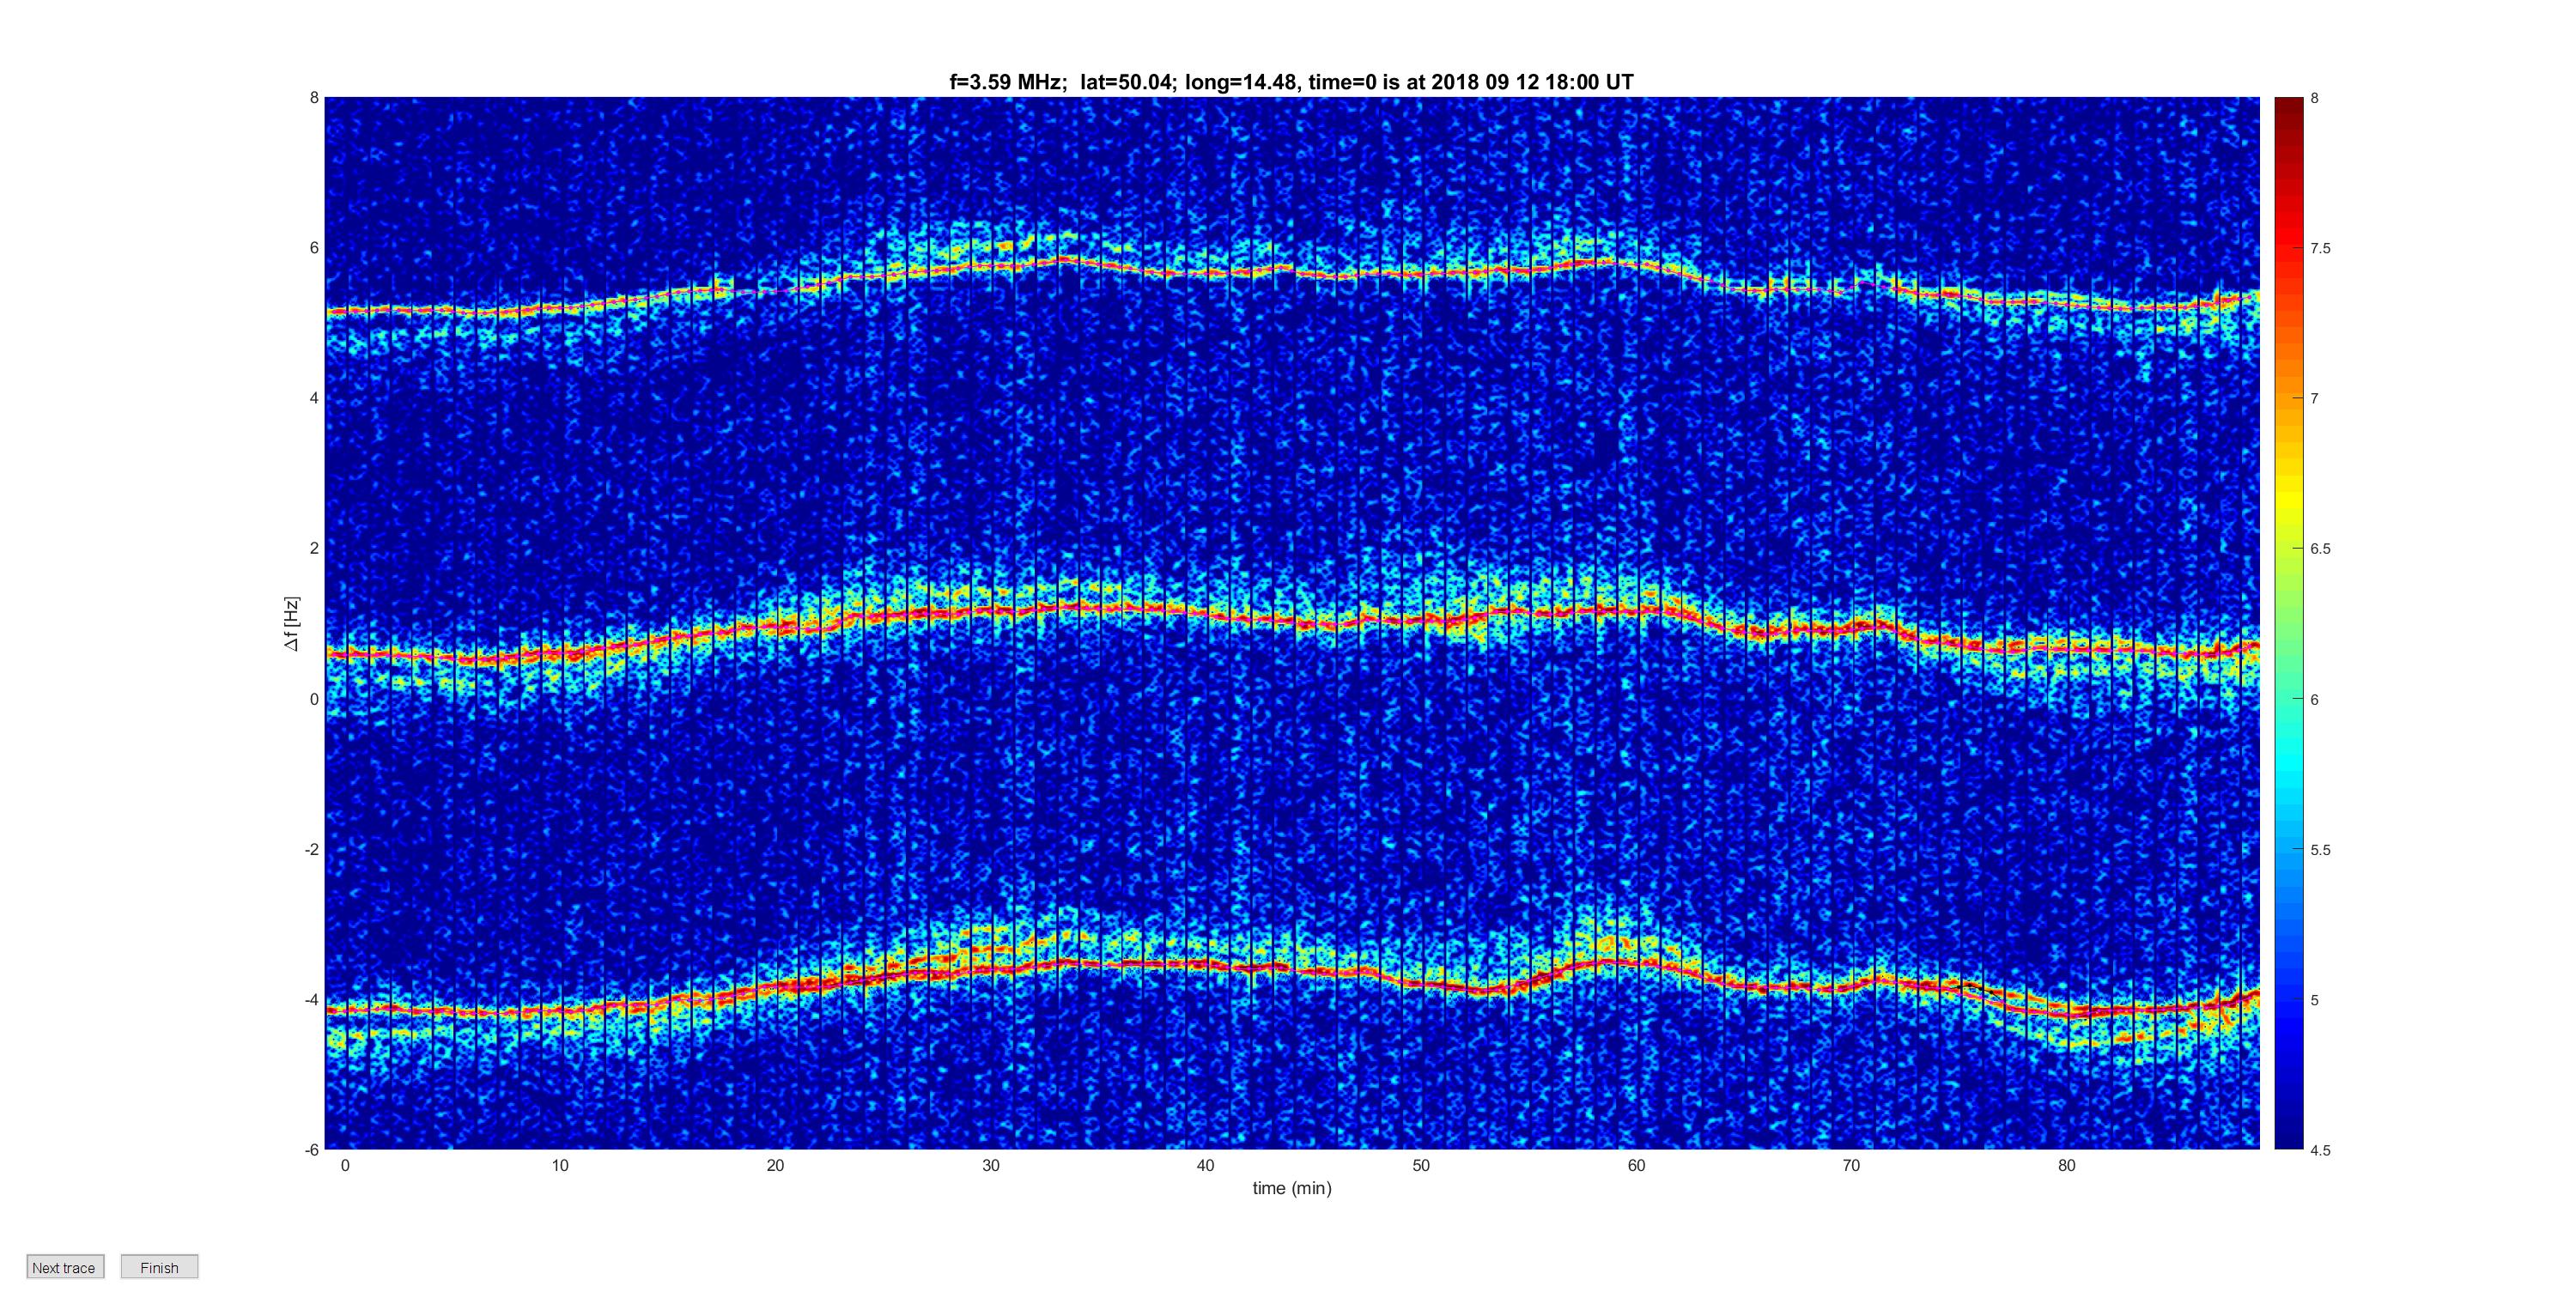This screenshot has width=2576, height=1292.
Task: Click colorbar tick label 7.5
Action: [2320, 248]
